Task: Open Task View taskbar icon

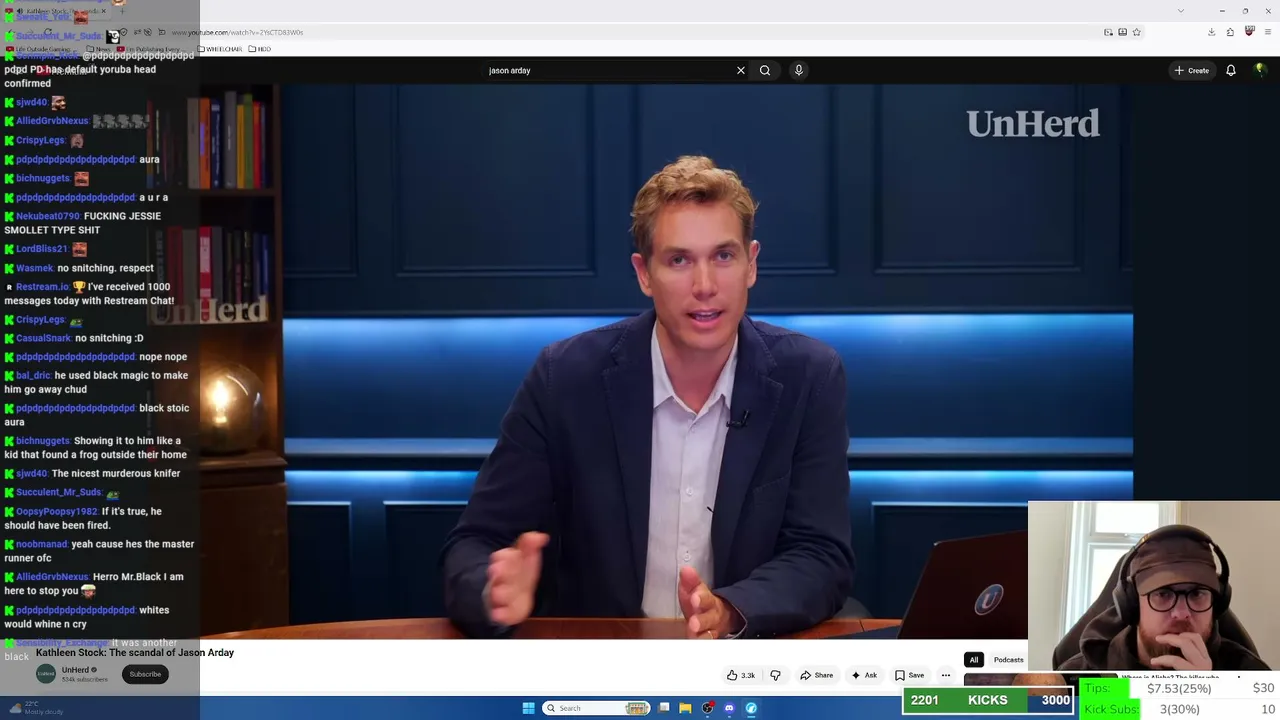Action: 663,708
